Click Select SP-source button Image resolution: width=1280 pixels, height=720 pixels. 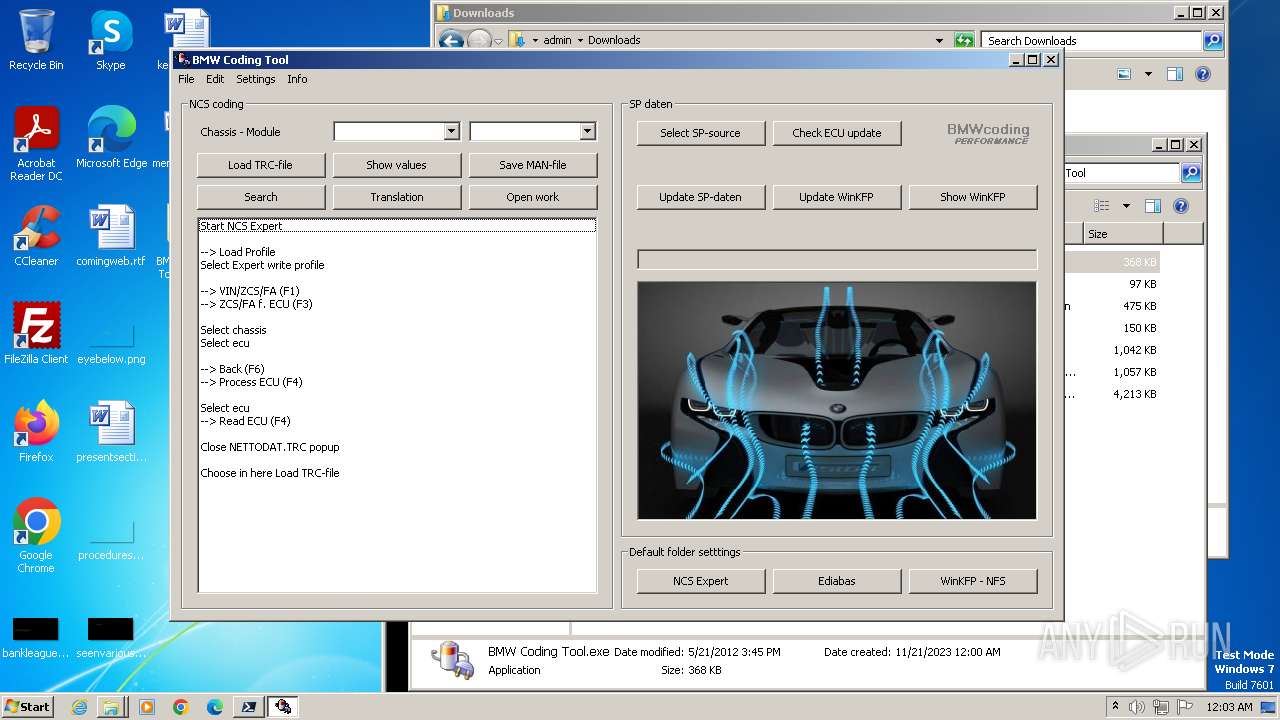pos(700,133)
